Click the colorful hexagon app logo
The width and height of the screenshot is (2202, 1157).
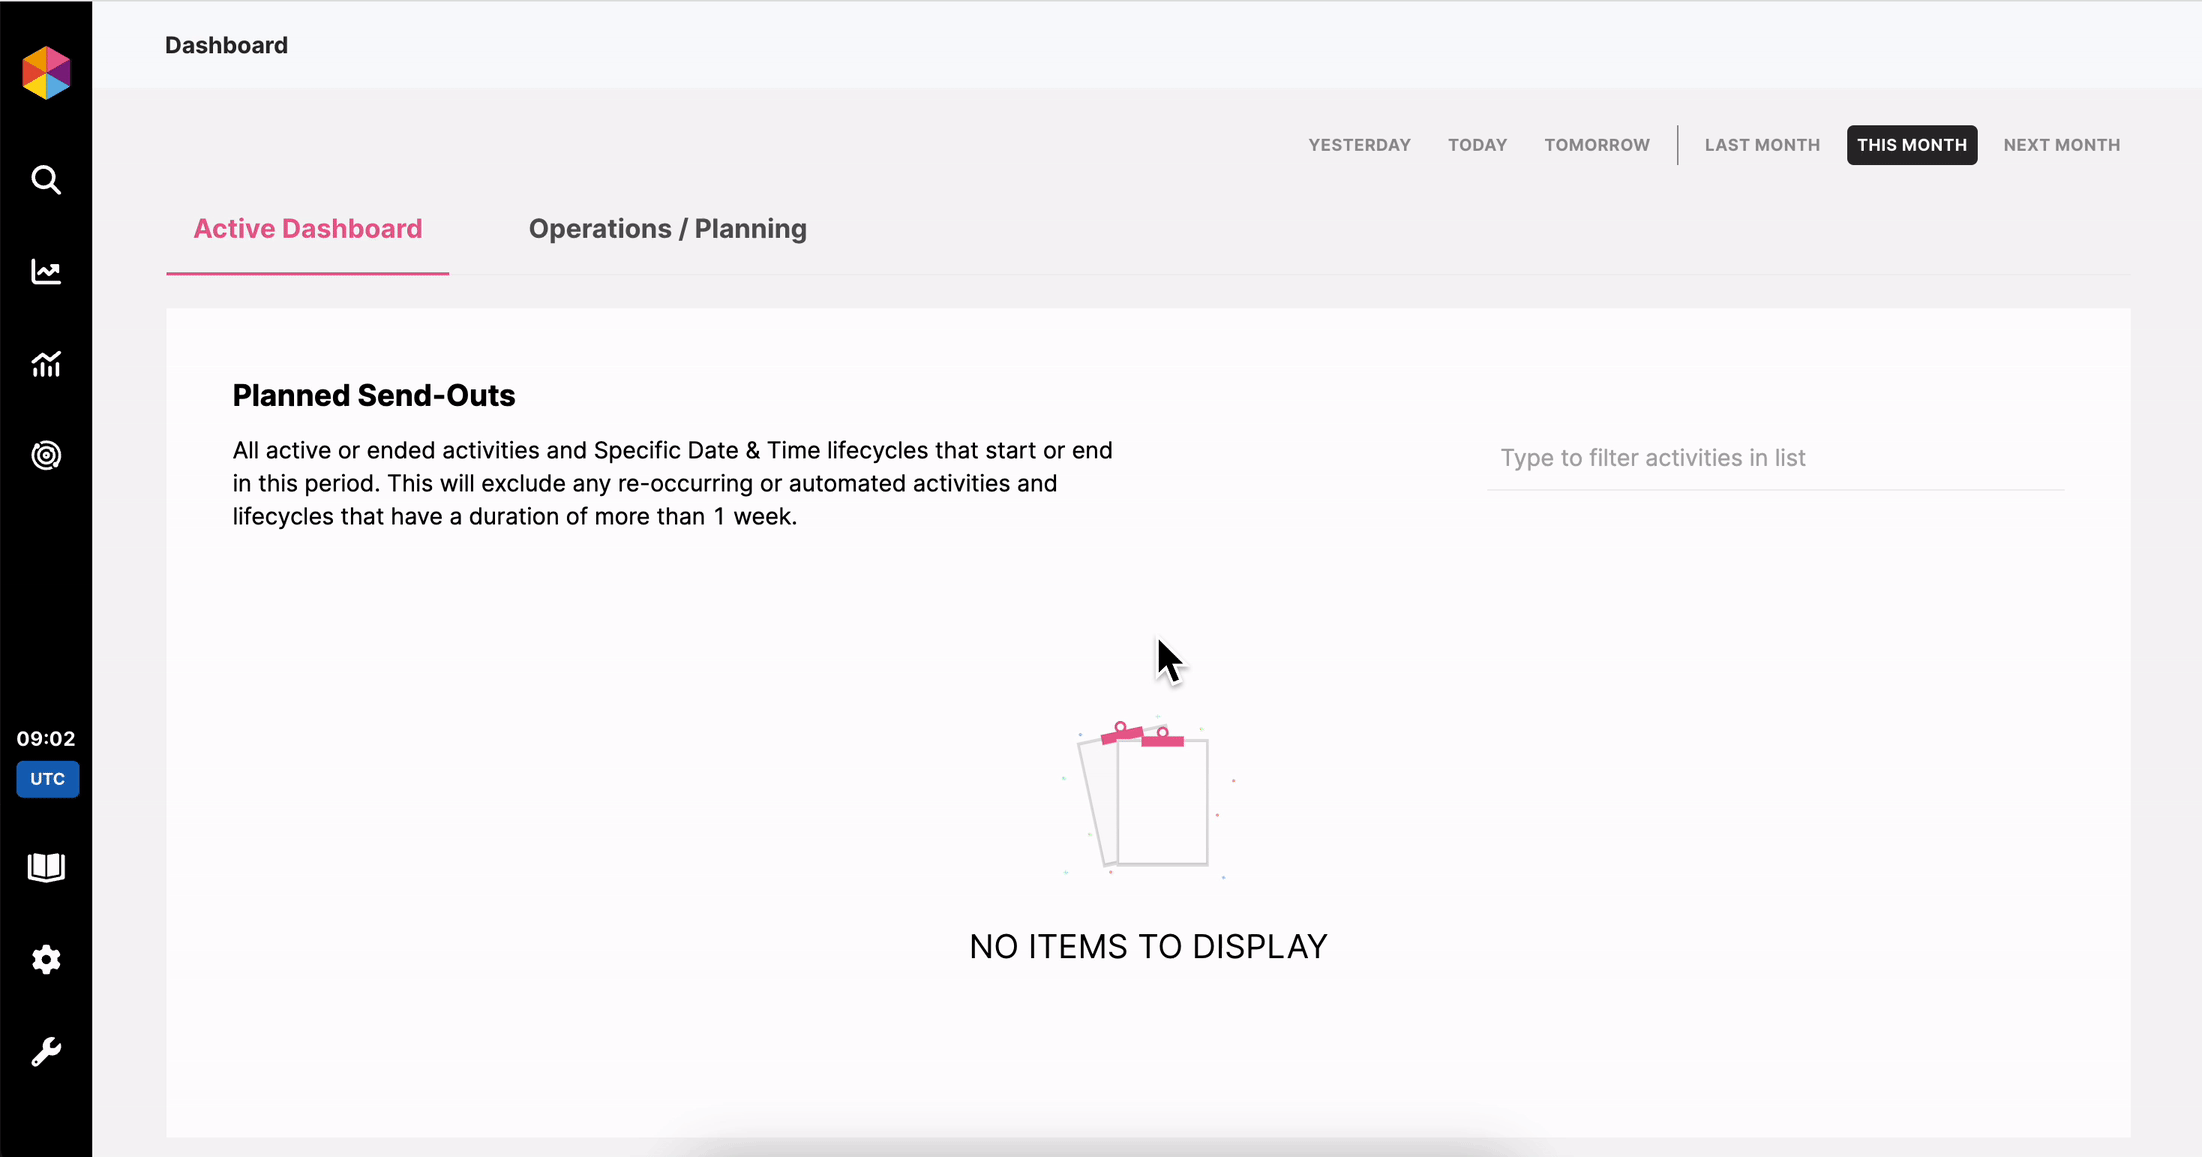[x=46, y=72]
